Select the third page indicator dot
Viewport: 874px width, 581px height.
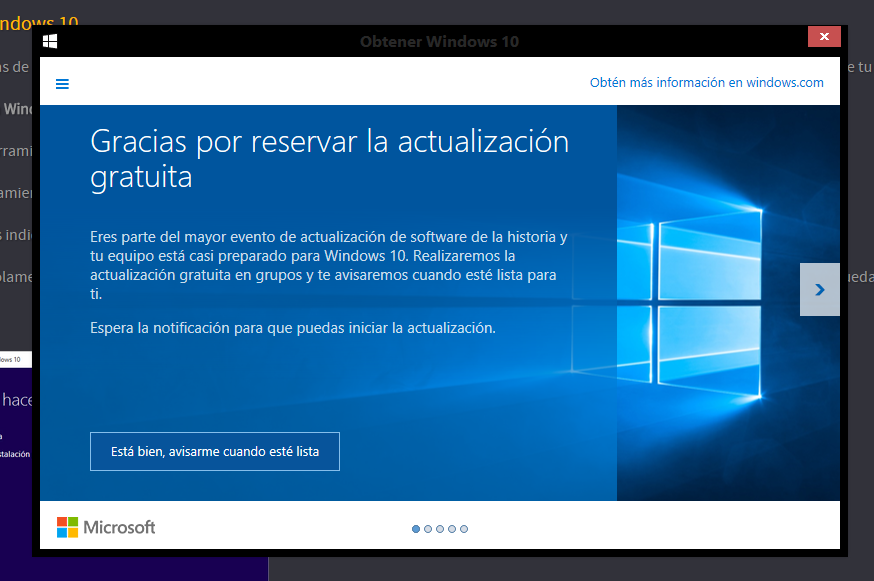pos(440,529)
